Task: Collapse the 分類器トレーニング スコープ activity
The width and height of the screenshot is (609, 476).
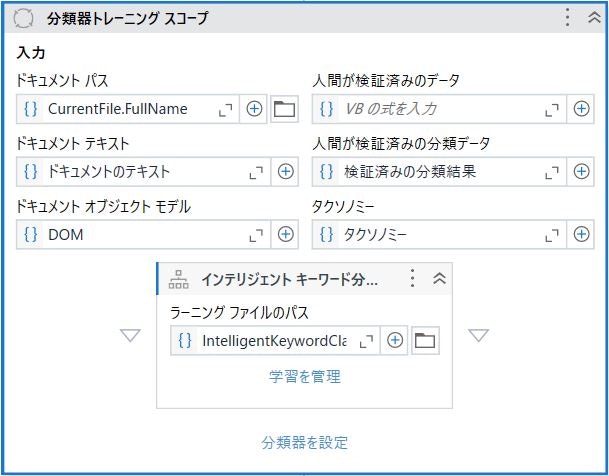Action: (594, 17)
